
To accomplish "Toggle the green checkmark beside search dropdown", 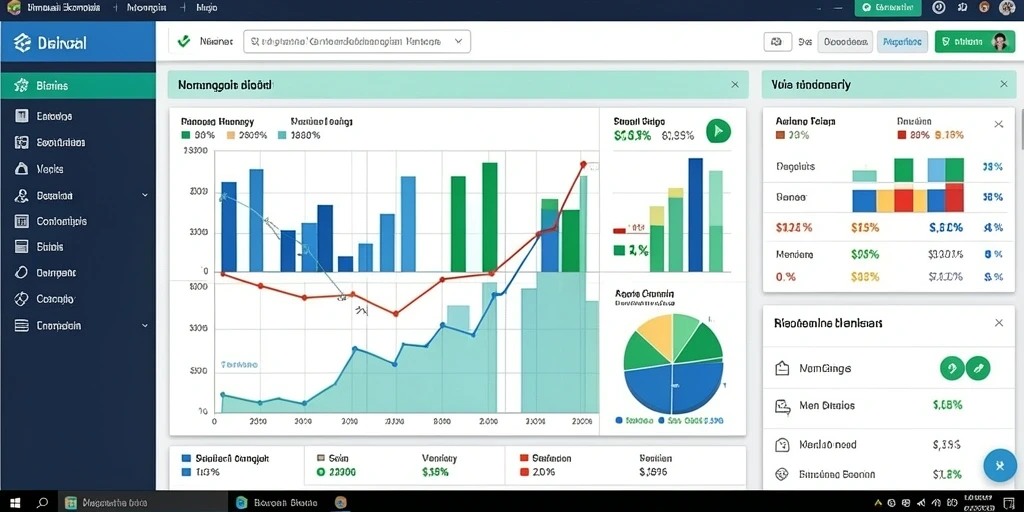I will point(184,41).
